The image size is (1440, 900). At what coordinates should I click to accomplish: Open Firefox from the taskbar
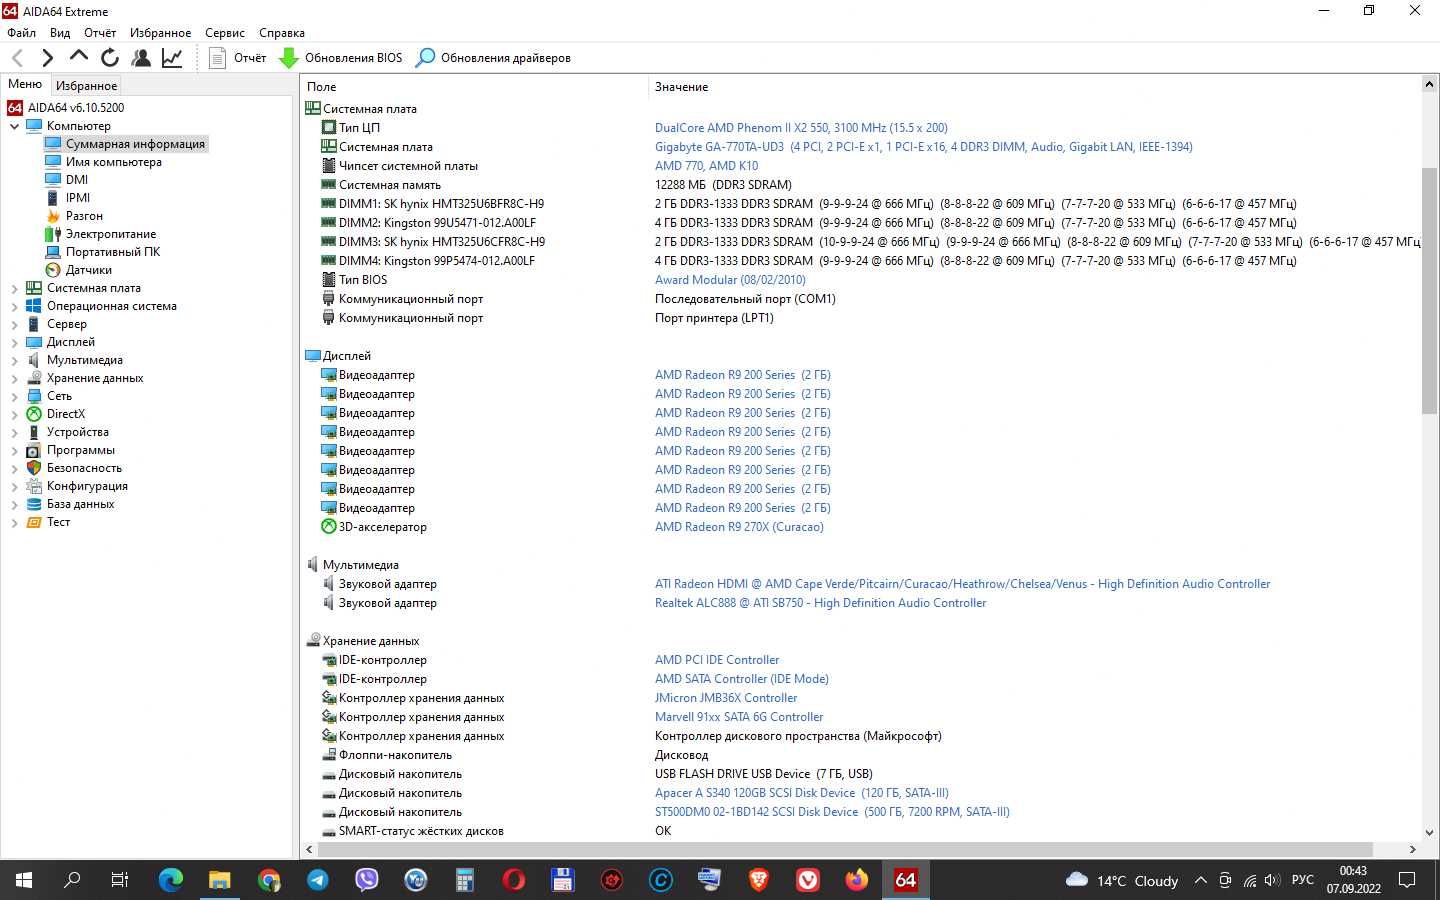tap(857, 880)
